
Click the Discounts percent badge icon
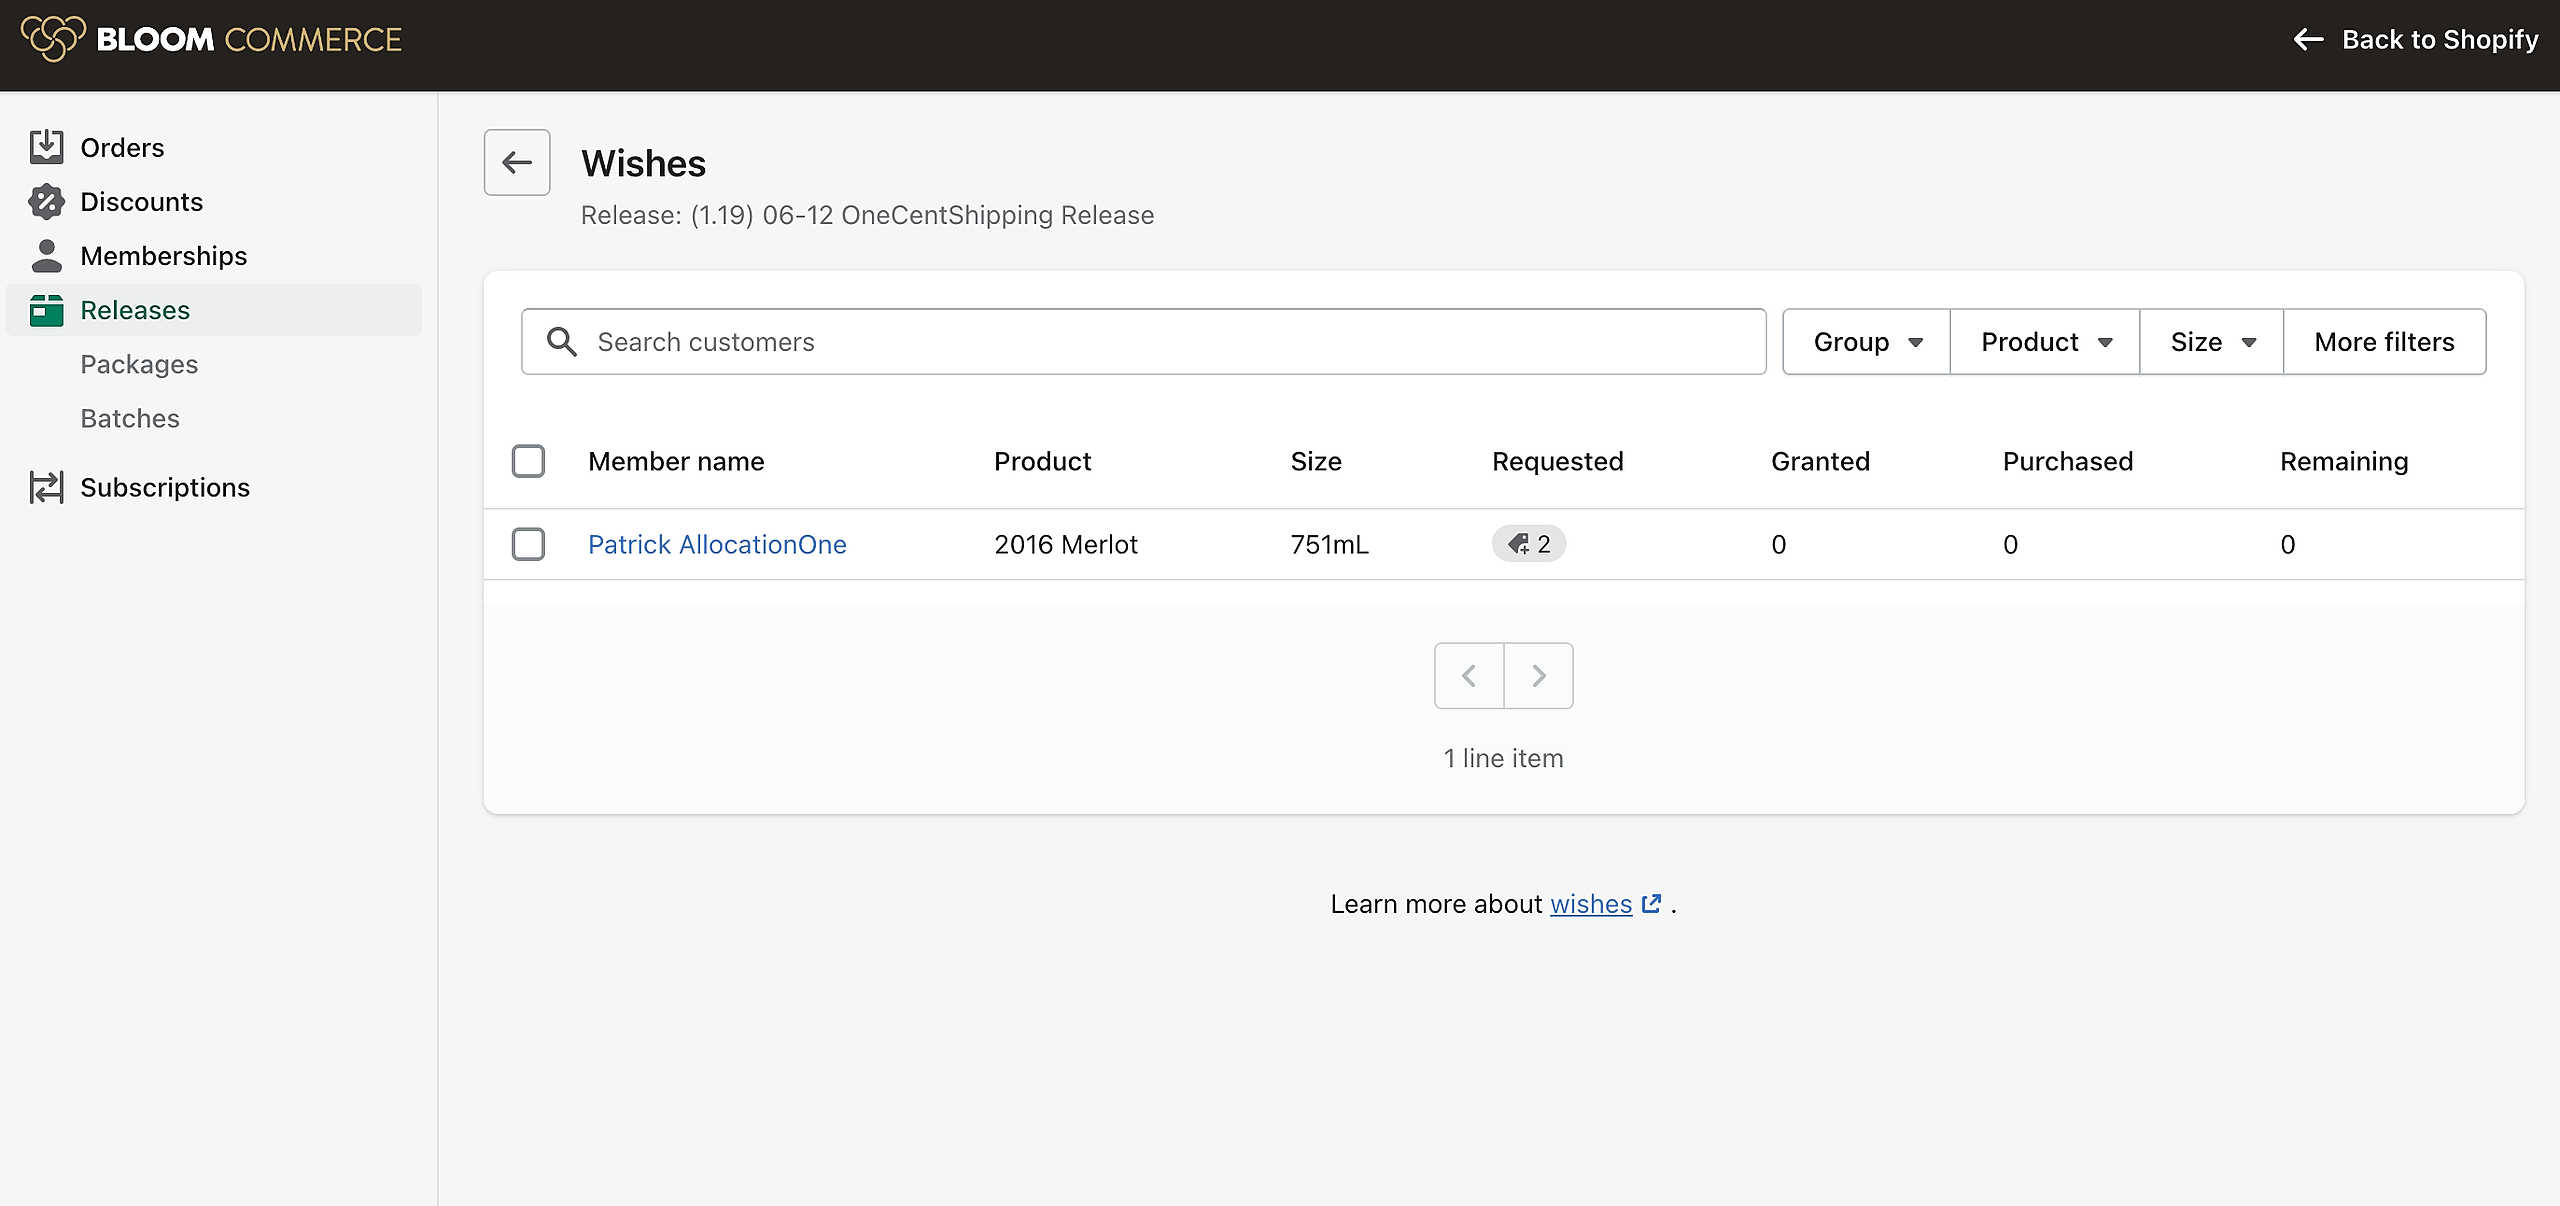(46, 202)
